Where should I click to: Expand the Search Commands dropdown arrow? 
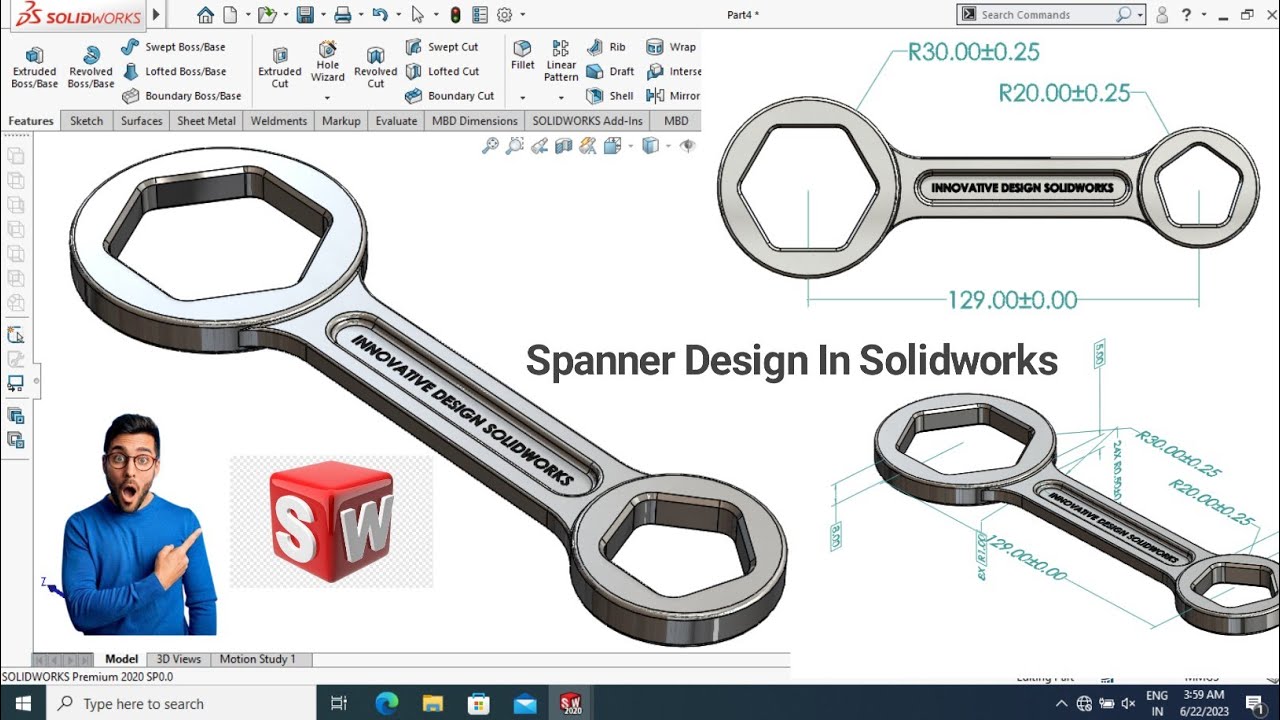(1140, 15)
